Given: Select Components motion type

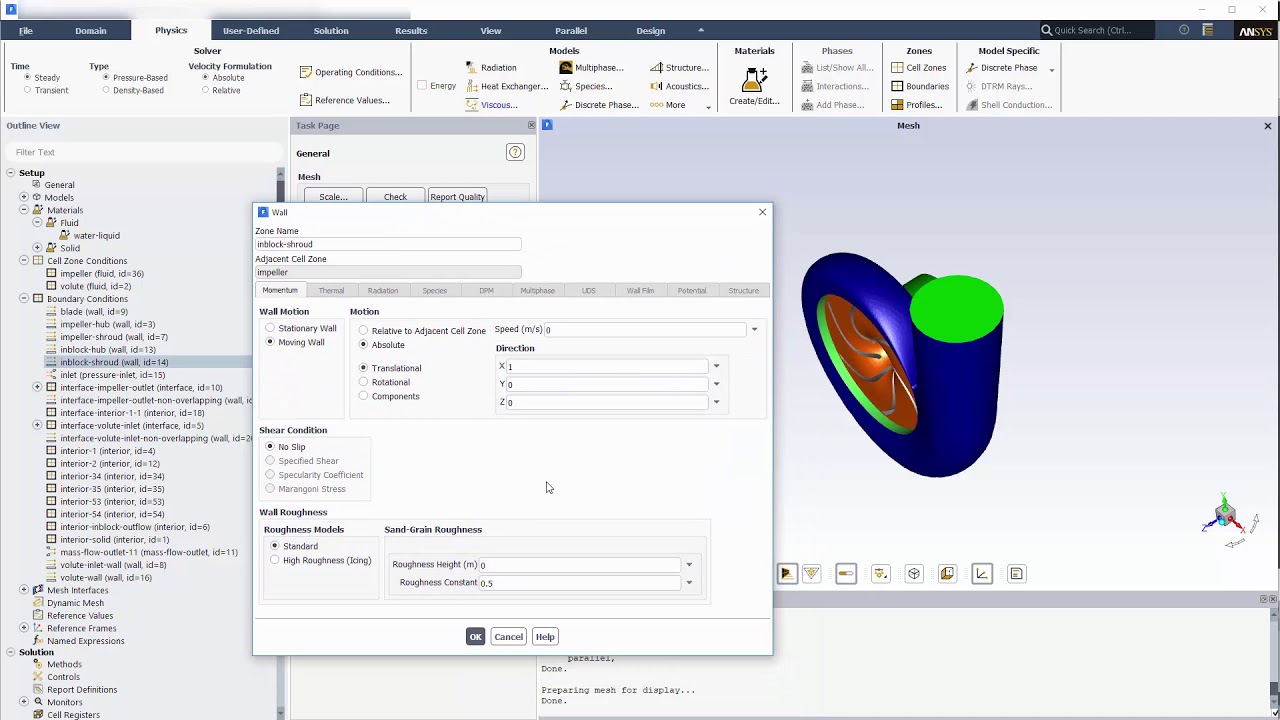Looking at the screenshot, I should tap(389, 396).
